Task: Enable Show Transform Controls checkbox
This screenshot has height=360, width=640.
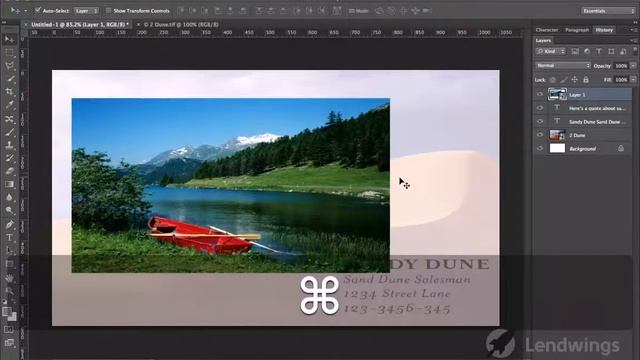Action: [x=109, y=11]
